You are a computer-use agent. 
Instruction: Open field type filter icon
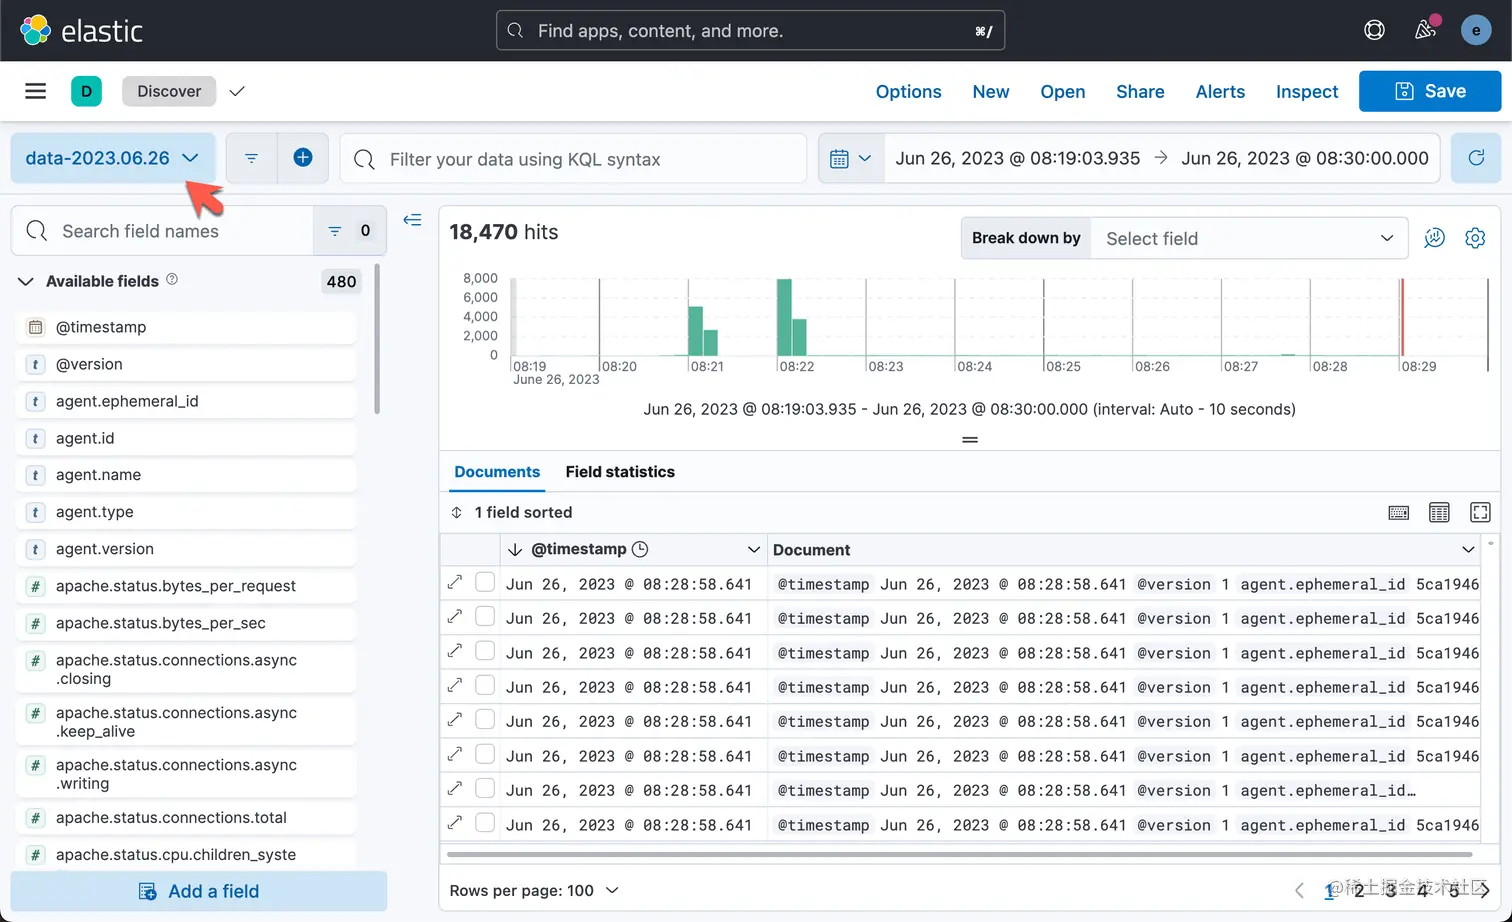tap(349, 231)
